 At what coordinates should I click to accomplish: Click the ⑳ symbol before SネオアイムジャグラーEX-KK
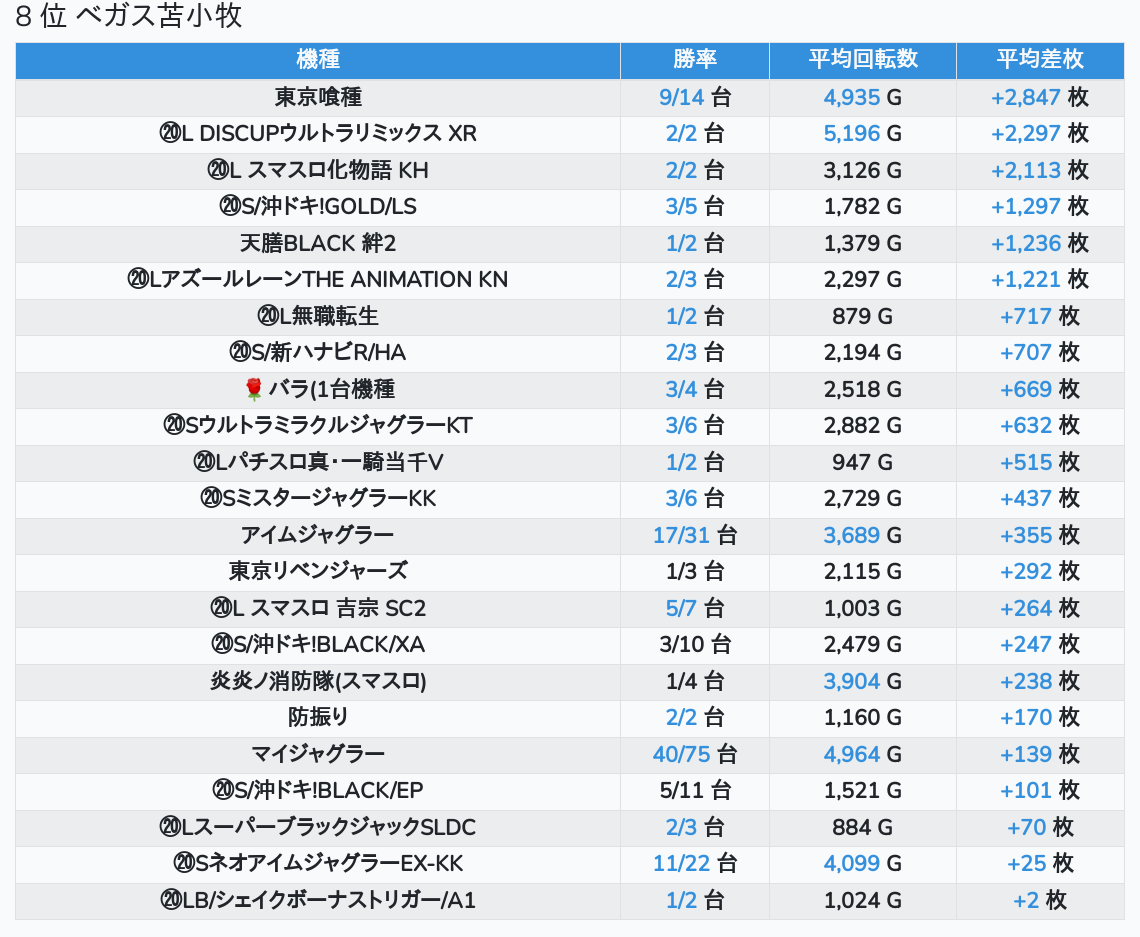pyautogui.click(x=184, y=863)
